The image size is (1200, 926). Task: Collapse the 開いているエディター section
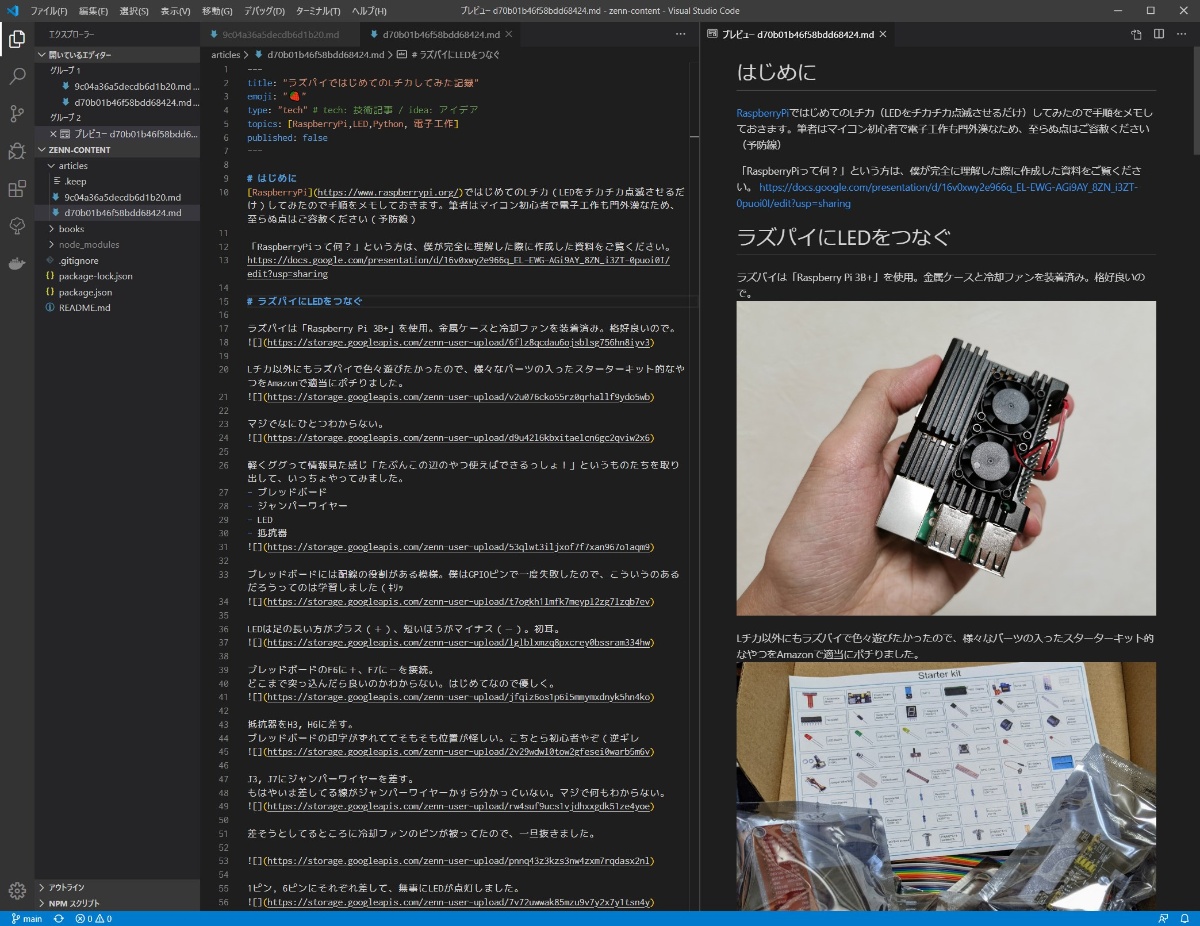(117, 55)
